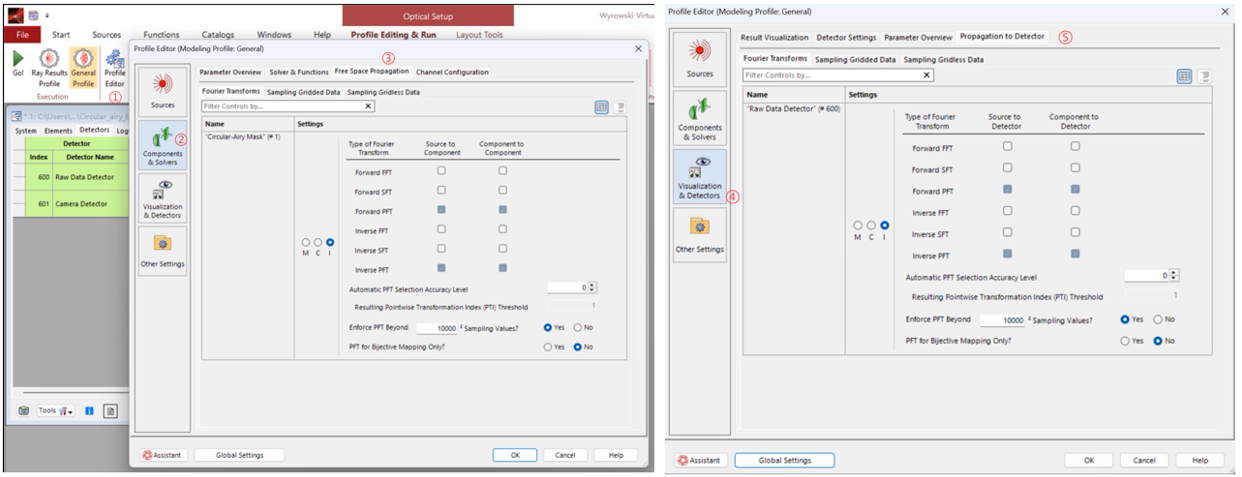
Task: Switch to the Channel Configuration tab
Action: coord(452,72)
